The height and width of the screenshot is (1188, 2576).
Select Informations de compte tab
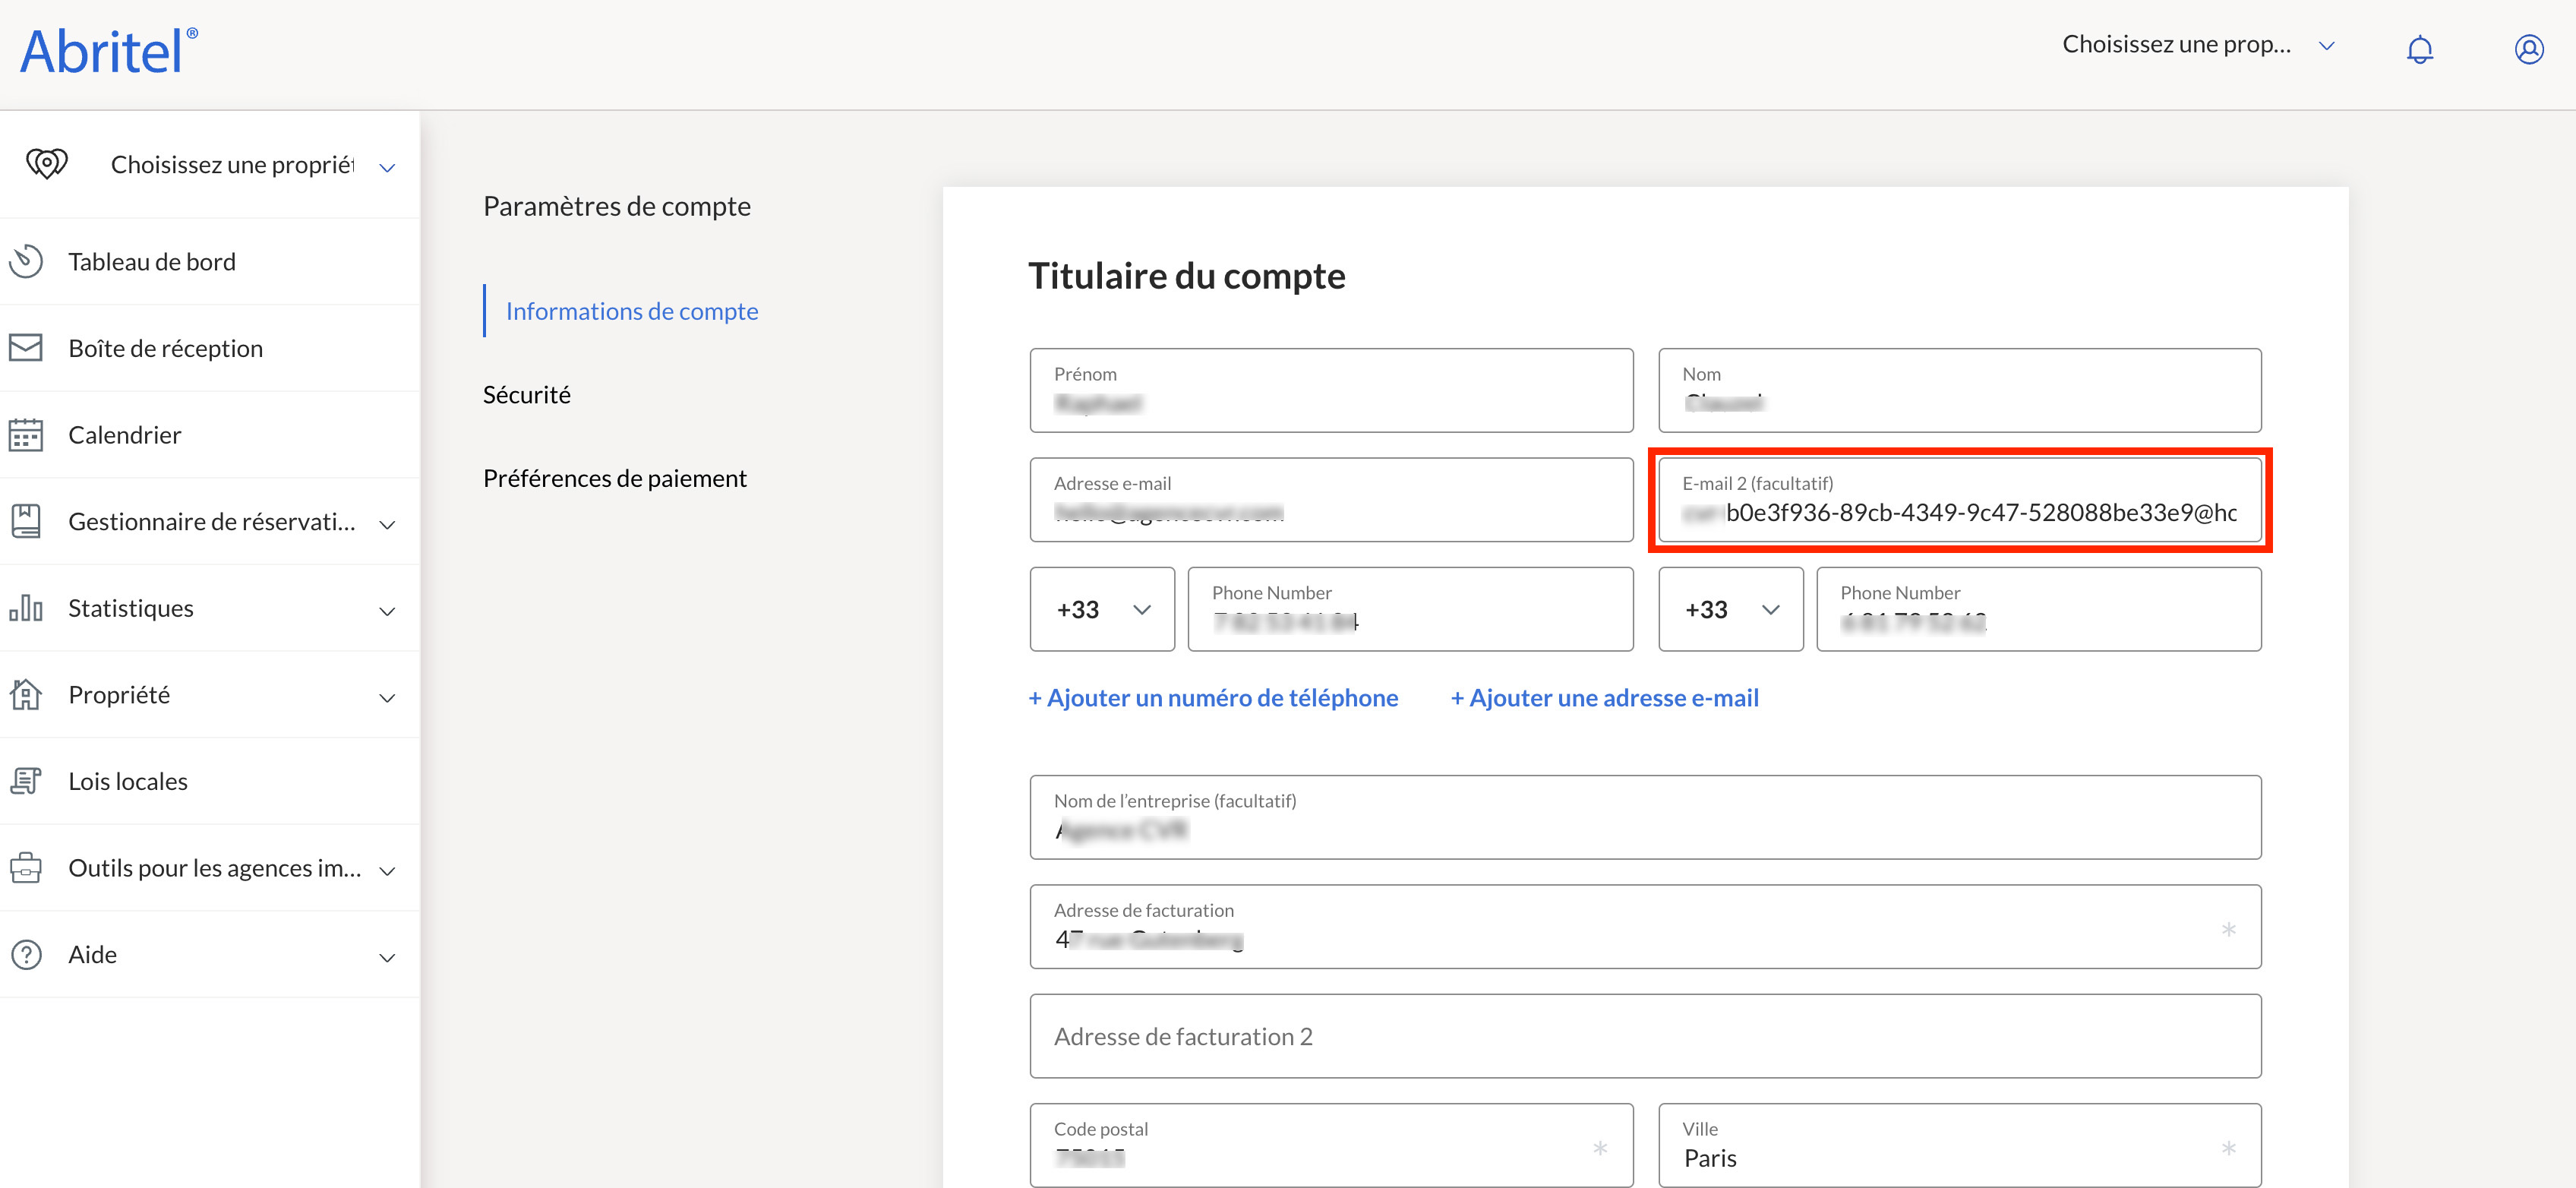coord(631,311)
